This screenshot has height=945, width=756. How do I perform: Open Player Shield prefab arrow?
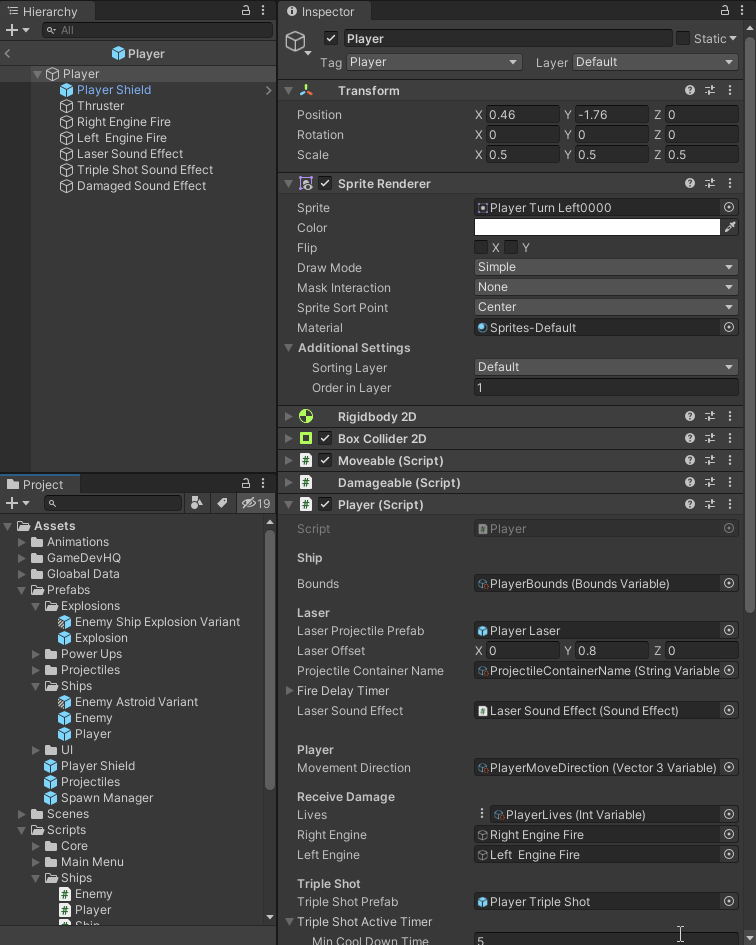pos(268,90)
